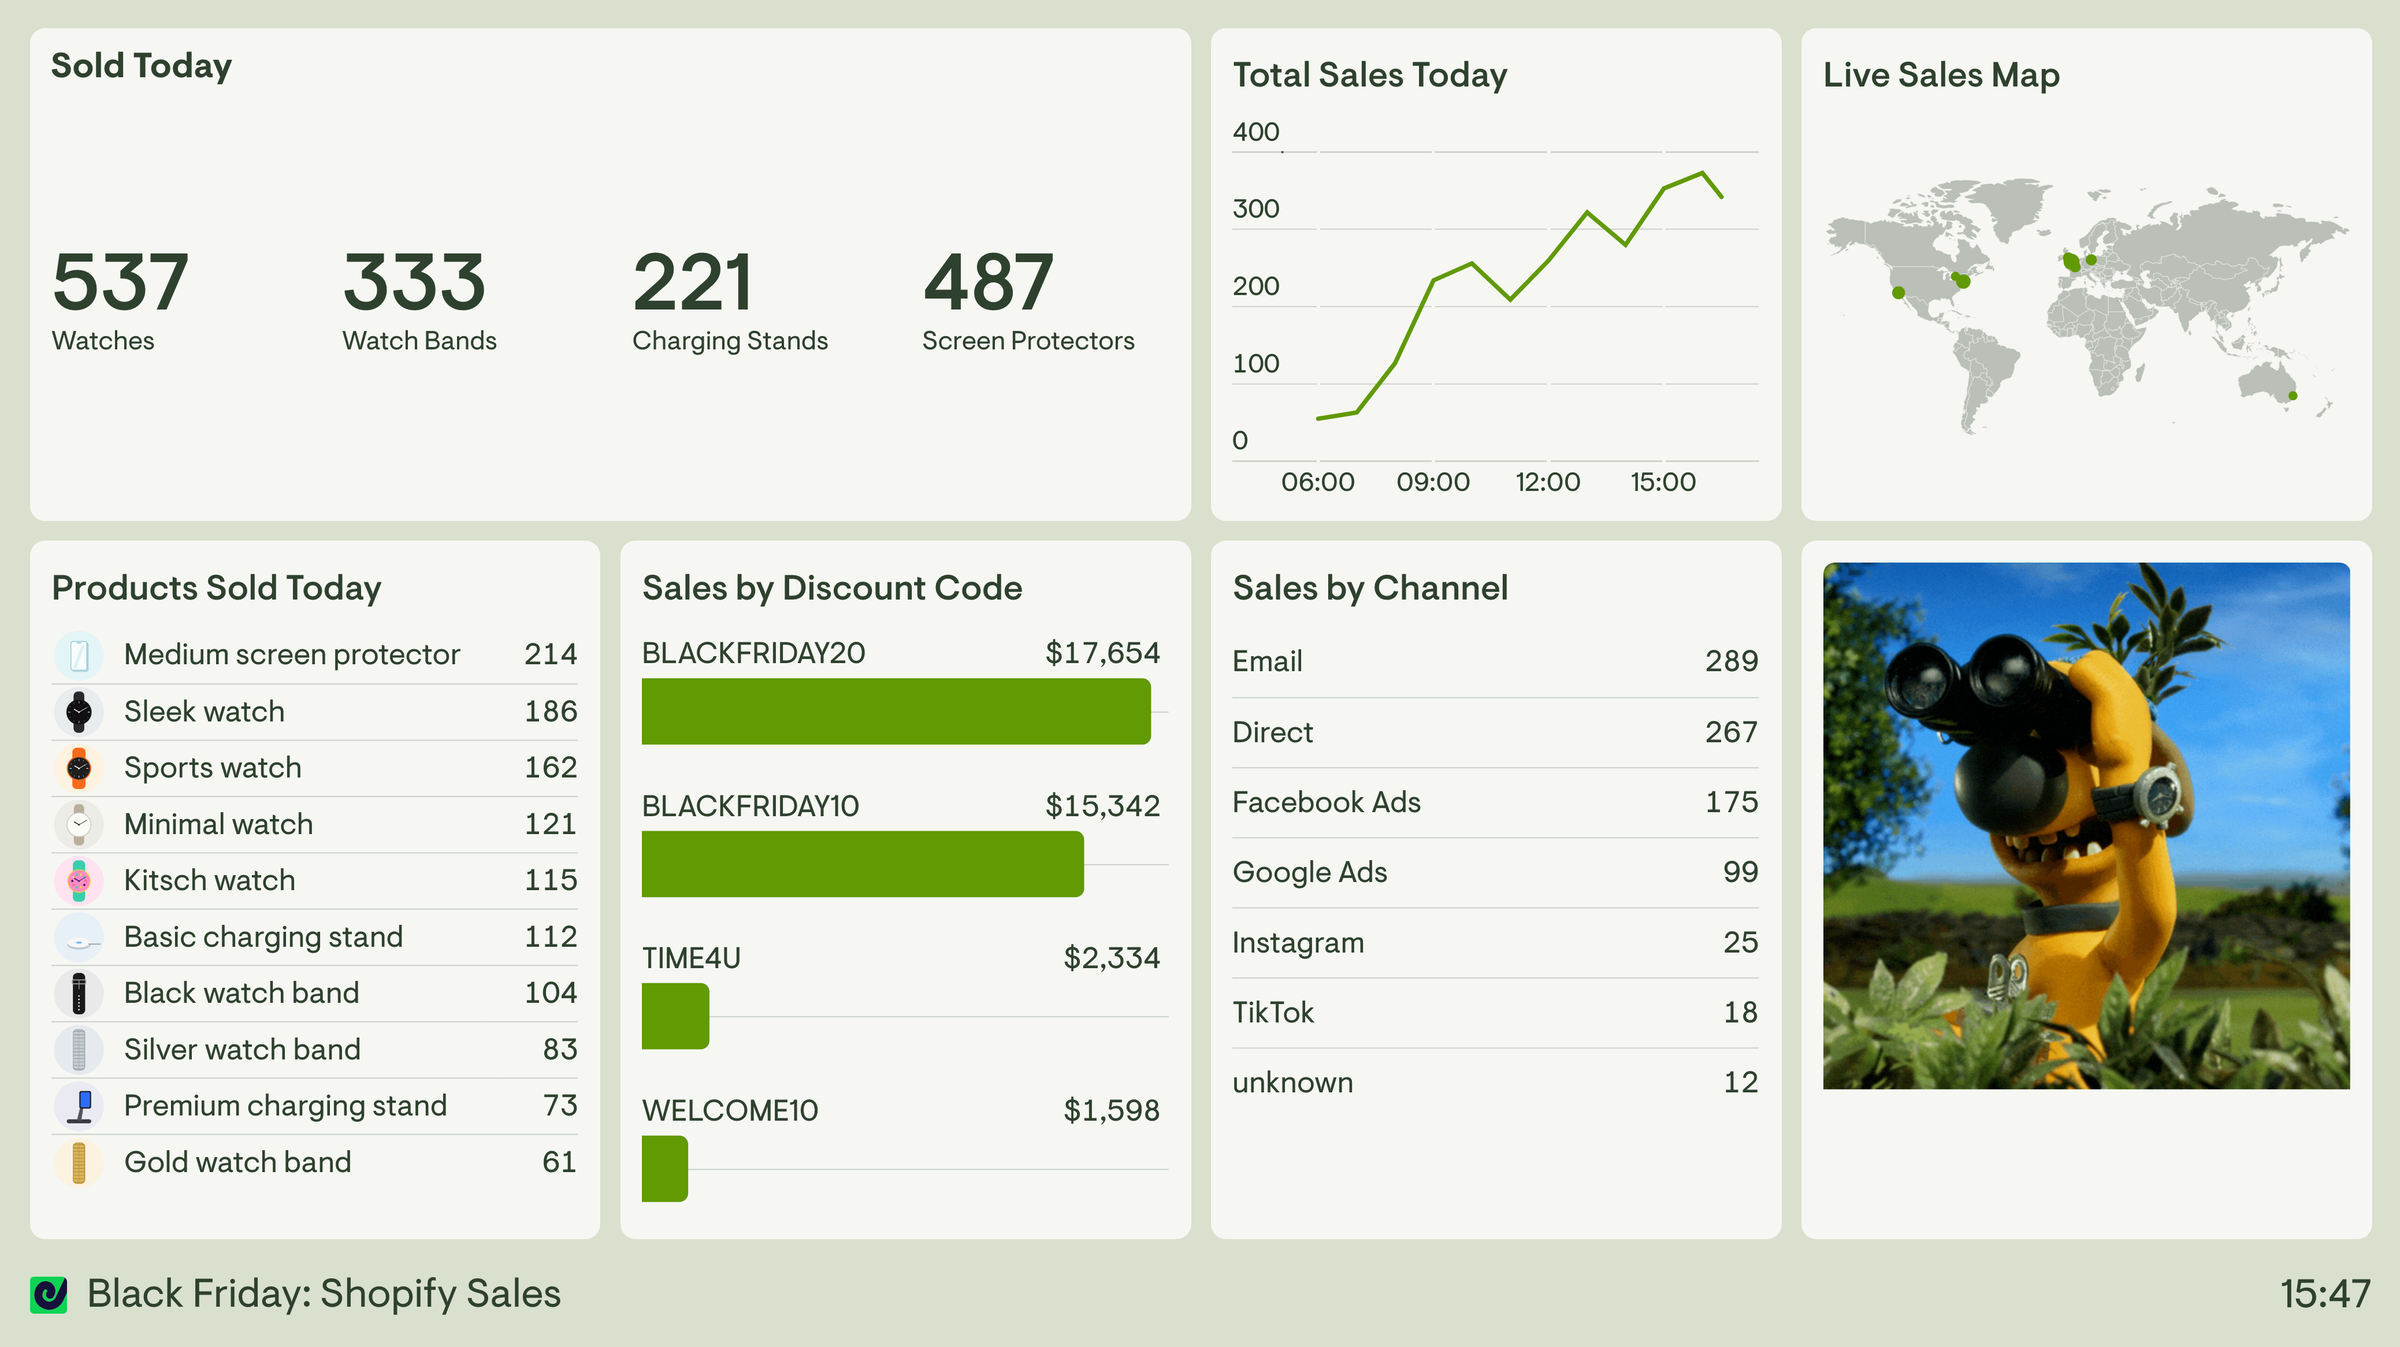Click the Basic charging stand label
The height and width of the screenshot is (1347, 2400).
[x=263, y=937]
